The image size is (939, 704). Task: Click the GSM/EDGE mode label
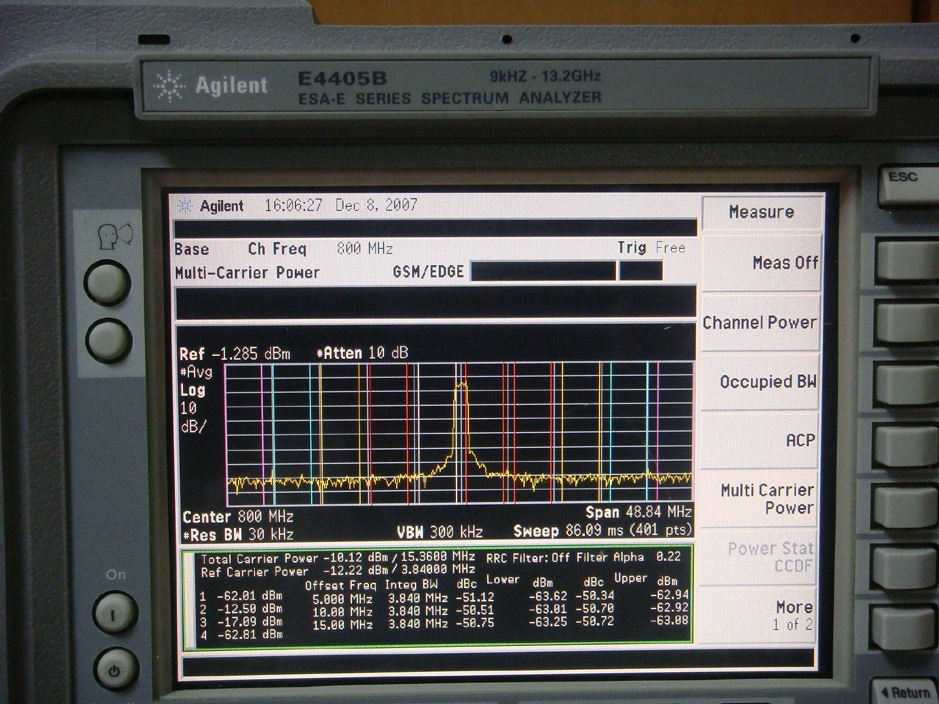[428, 272]
